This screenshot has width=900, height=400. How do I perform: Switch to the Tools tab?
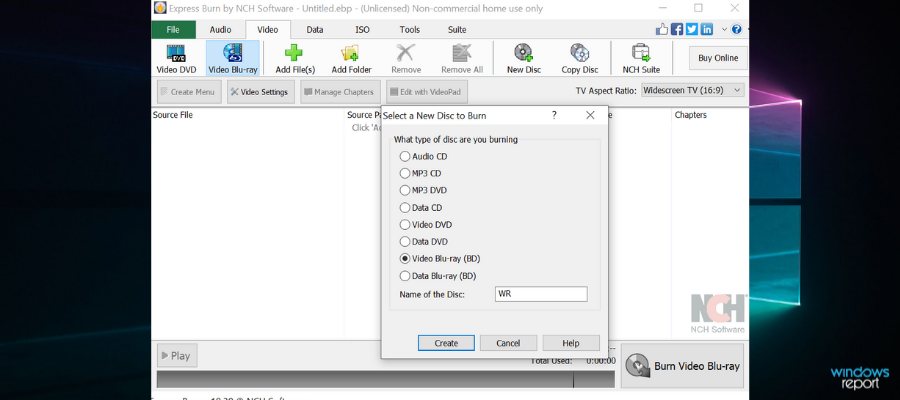pos(410,30)
